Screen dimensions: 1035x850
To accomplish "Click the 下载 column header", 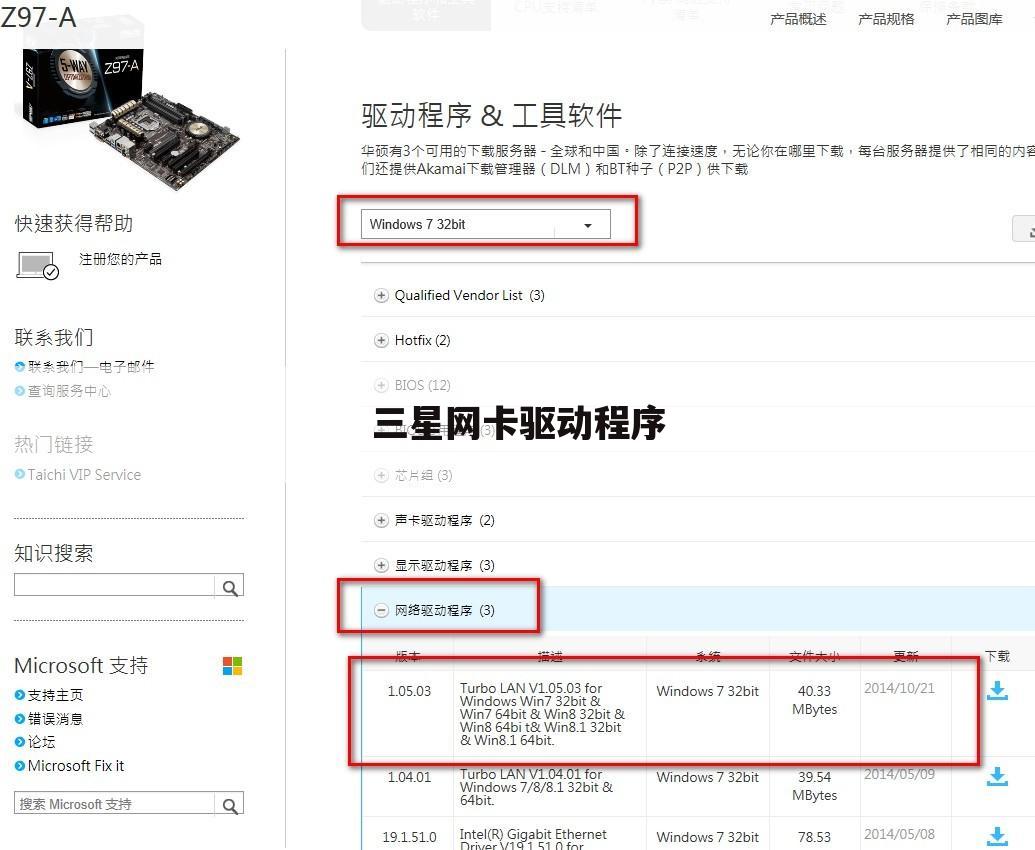I will 997,656.
